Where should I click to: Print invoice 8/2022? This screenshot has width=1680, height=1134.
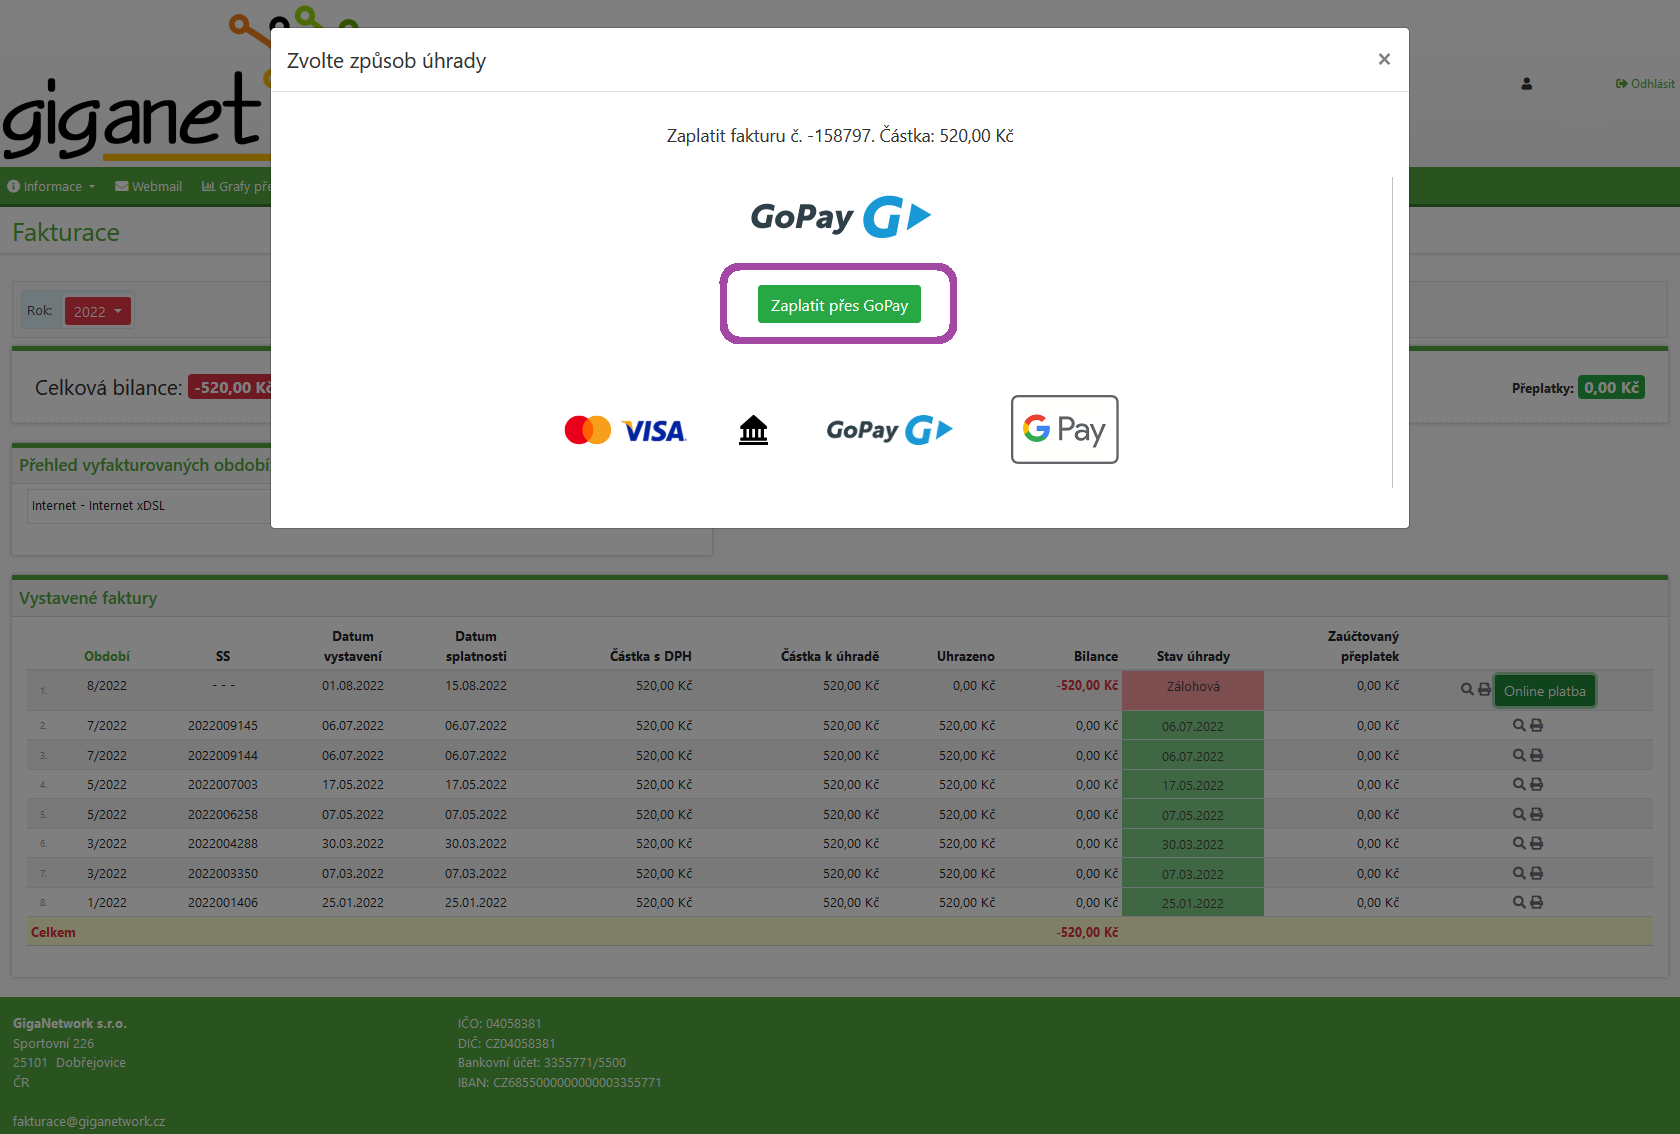click(1484, 689)
